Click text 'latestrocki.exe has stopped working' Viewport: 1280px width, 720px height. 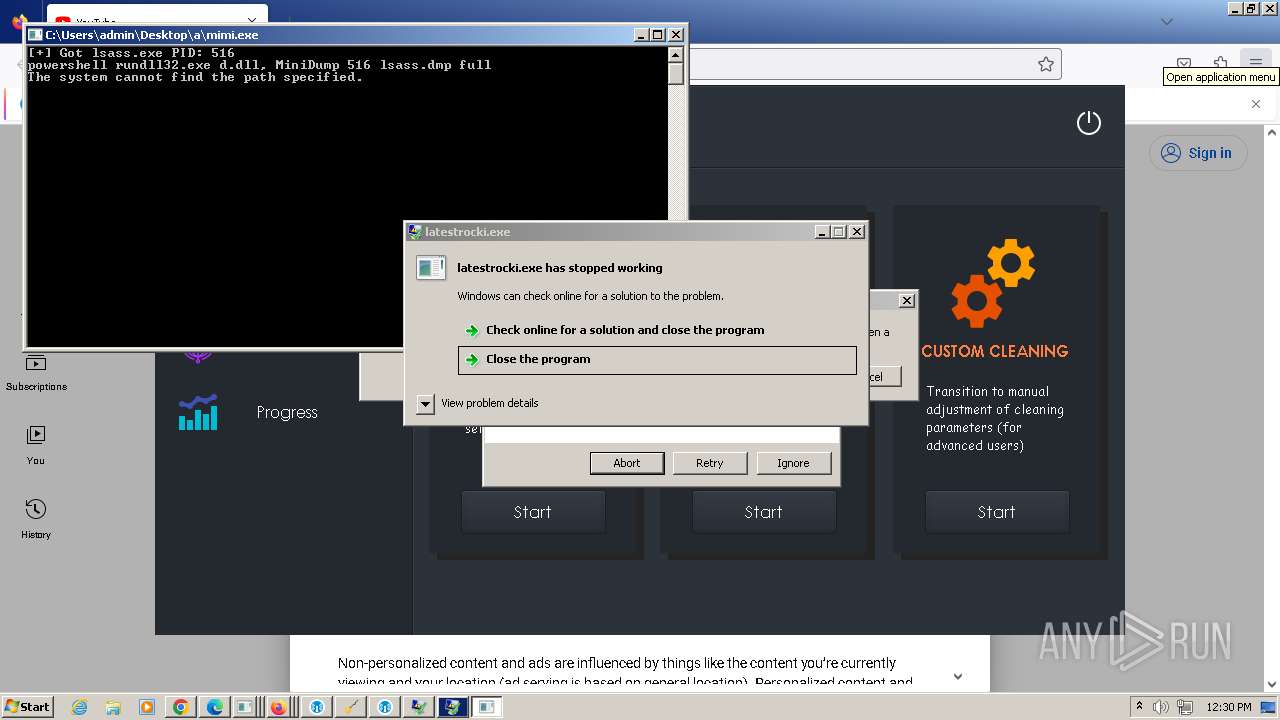[x=559, y=268]
